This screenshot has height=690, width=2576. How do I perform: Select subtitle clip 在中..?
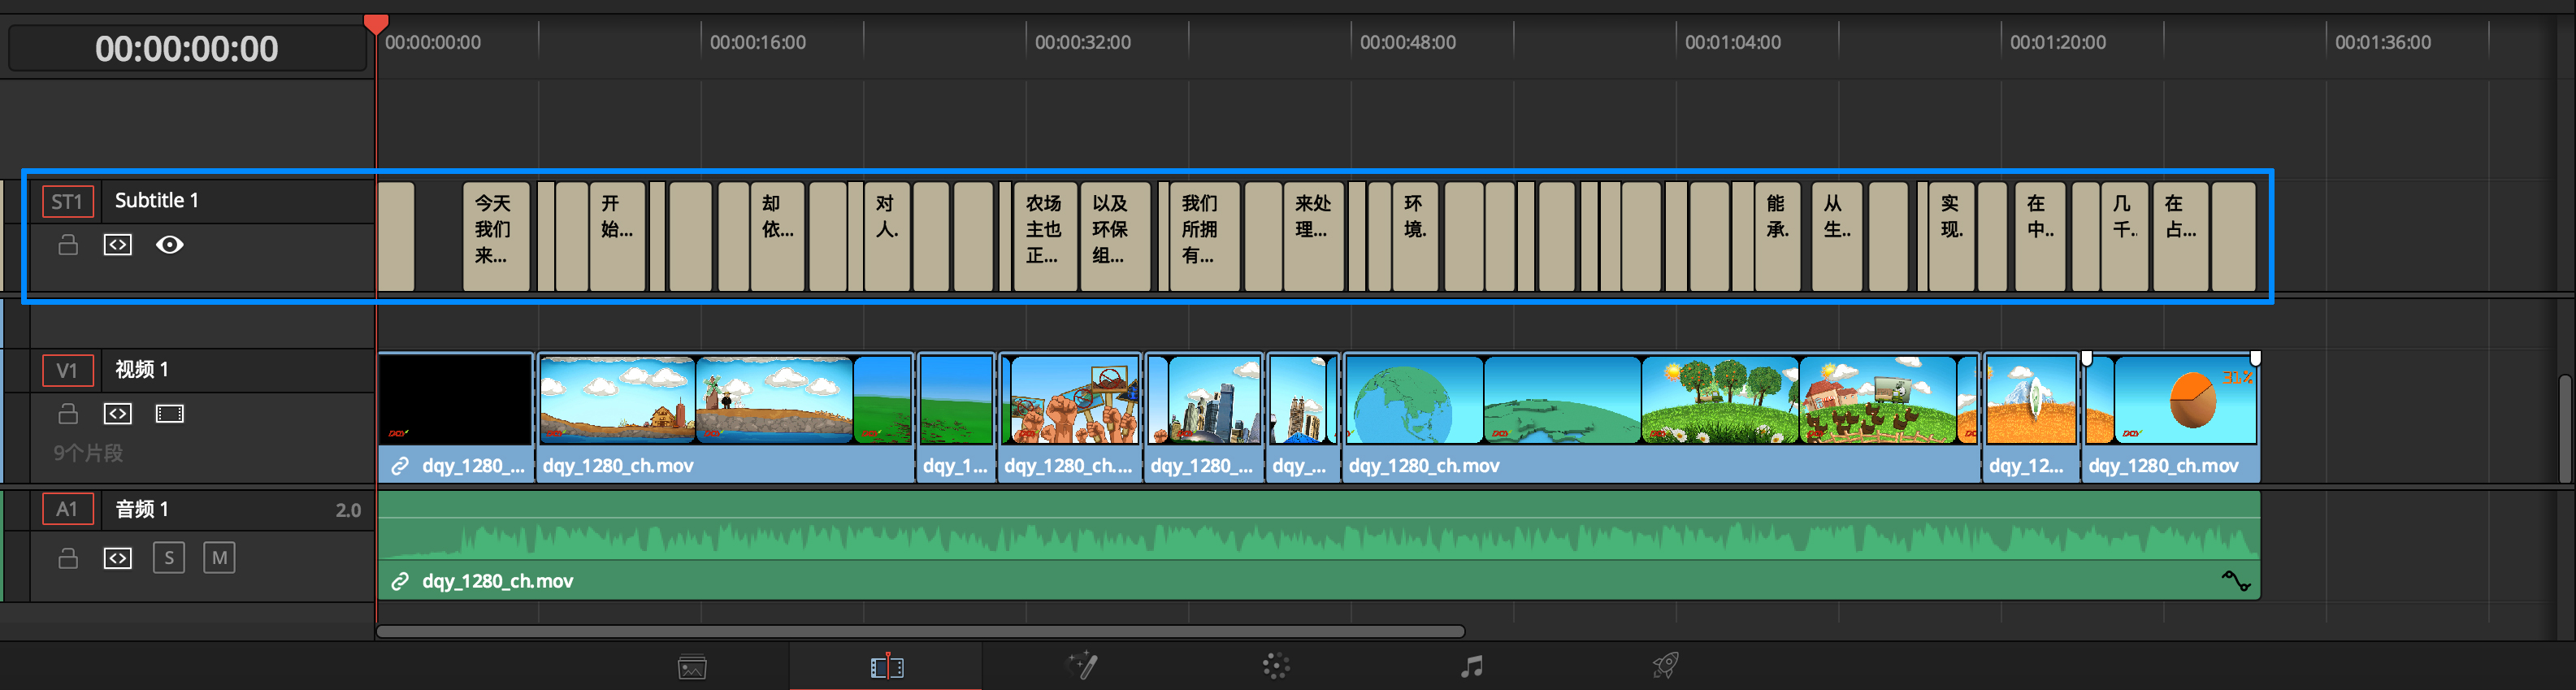coord(2040,236)
